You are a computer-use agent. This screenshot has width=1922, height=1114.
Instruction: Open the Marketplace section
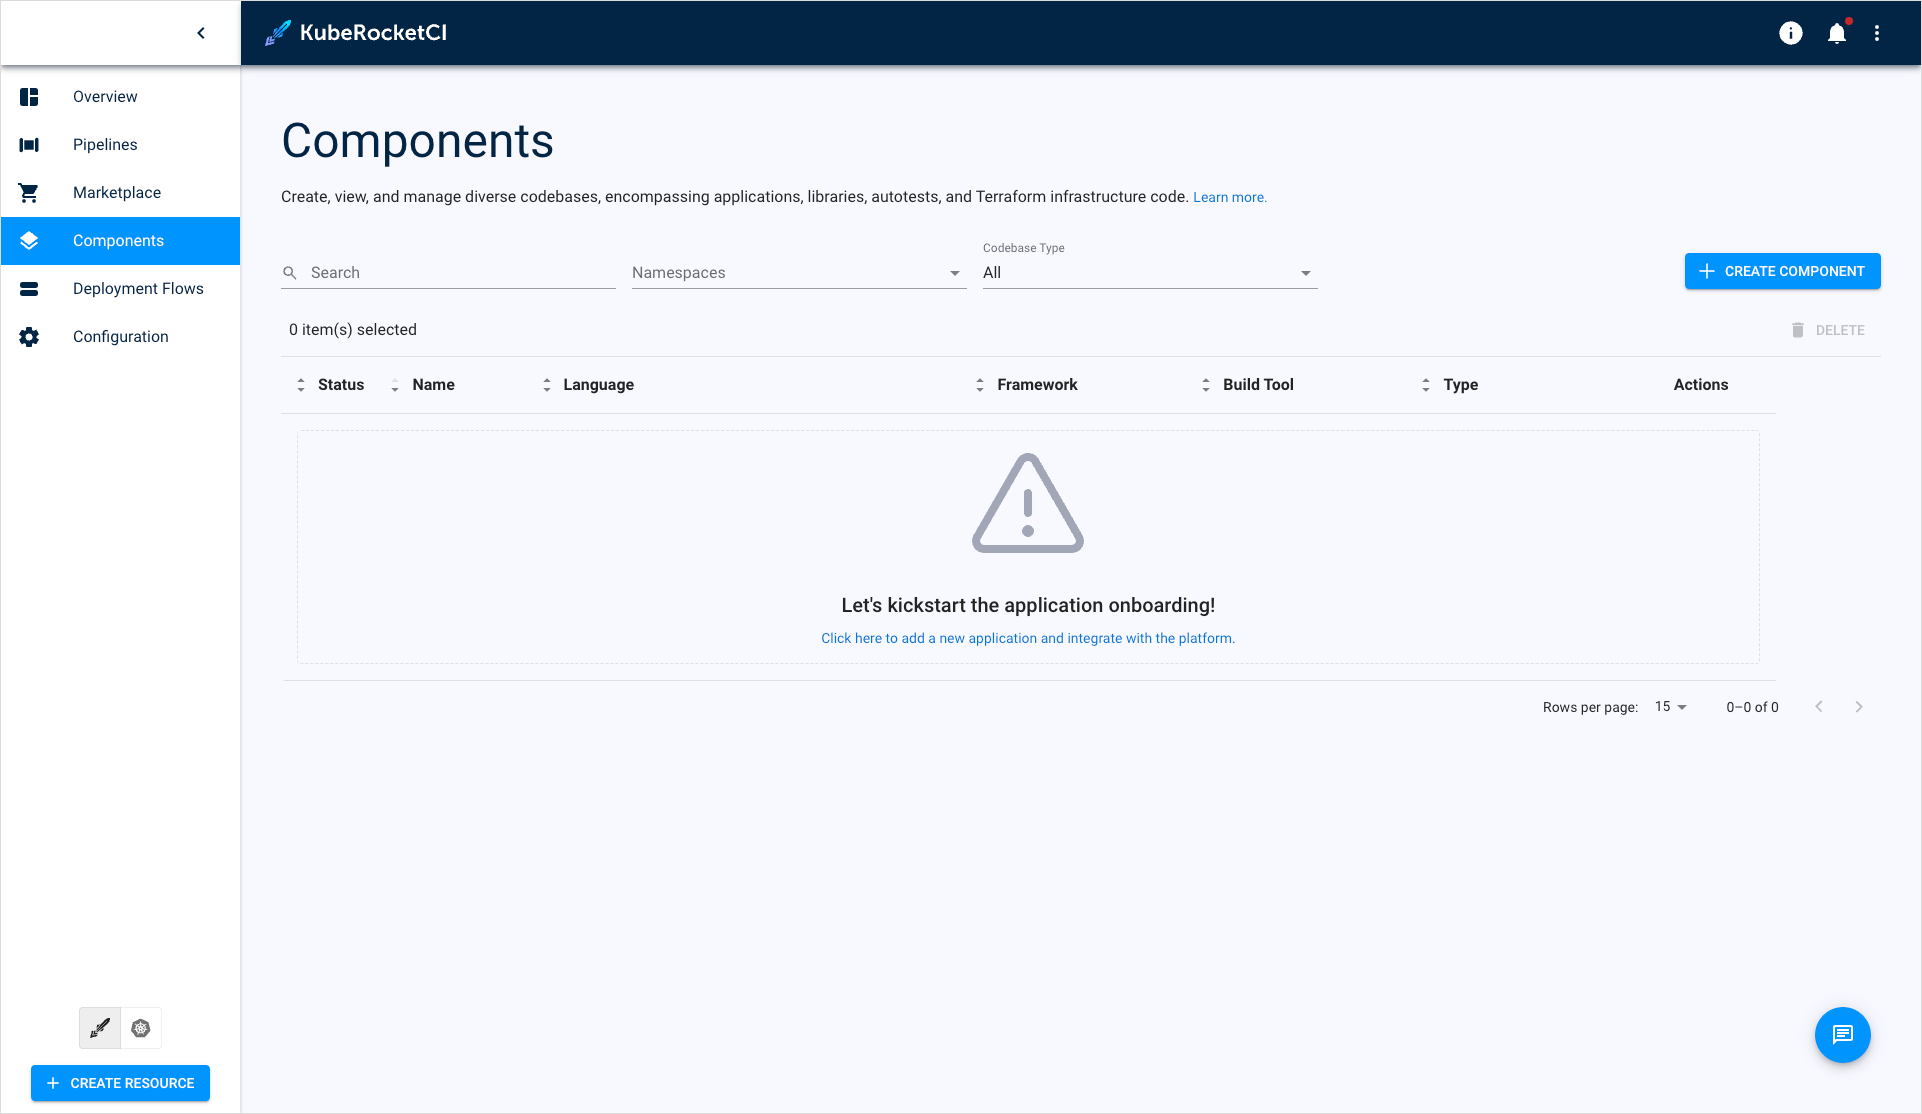117,192
